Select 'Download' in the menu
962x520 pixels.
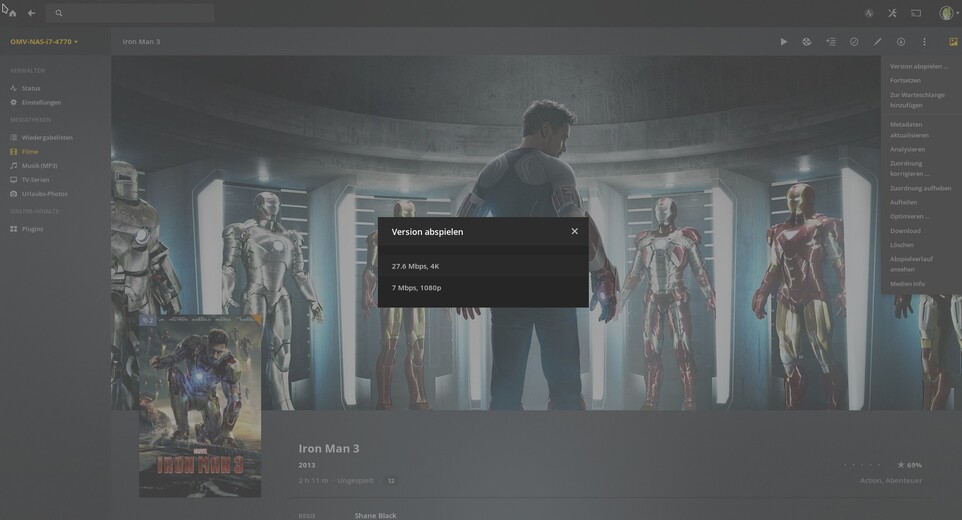click(x=905, y=231)
